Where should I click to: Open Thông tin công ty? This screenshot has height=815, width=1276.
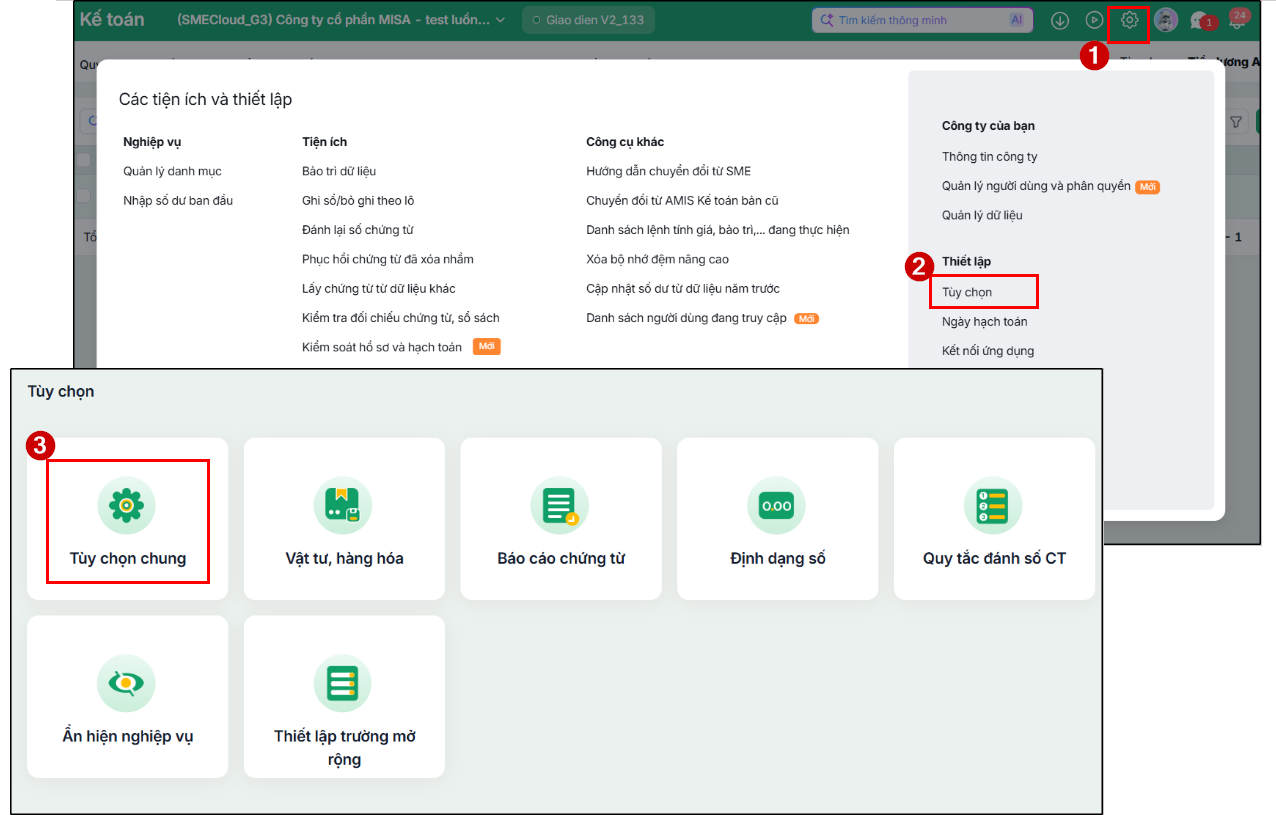coord(990,157)
